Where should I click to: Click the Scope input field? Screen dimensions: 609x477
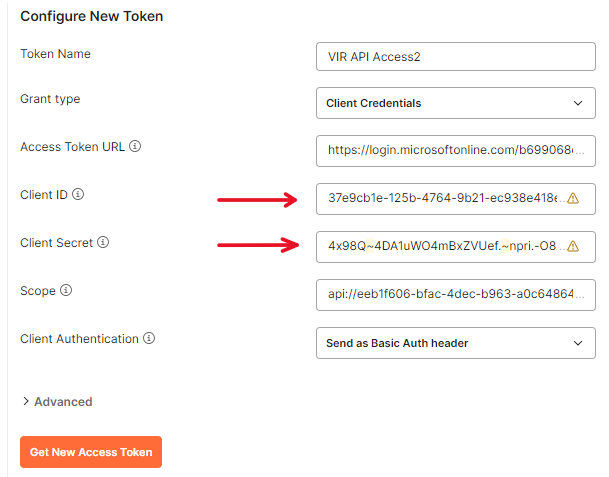[x=455, y=295]
